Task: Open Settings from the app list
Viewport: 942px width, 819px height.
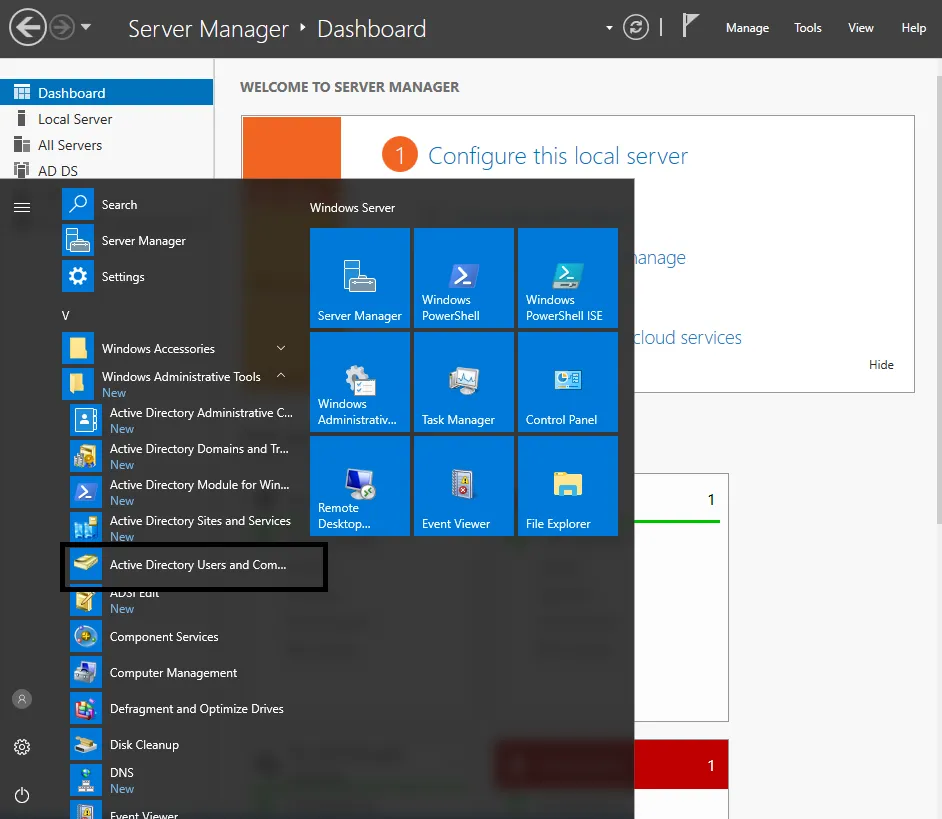Action: pyautogui.click(x=180, y=276)
